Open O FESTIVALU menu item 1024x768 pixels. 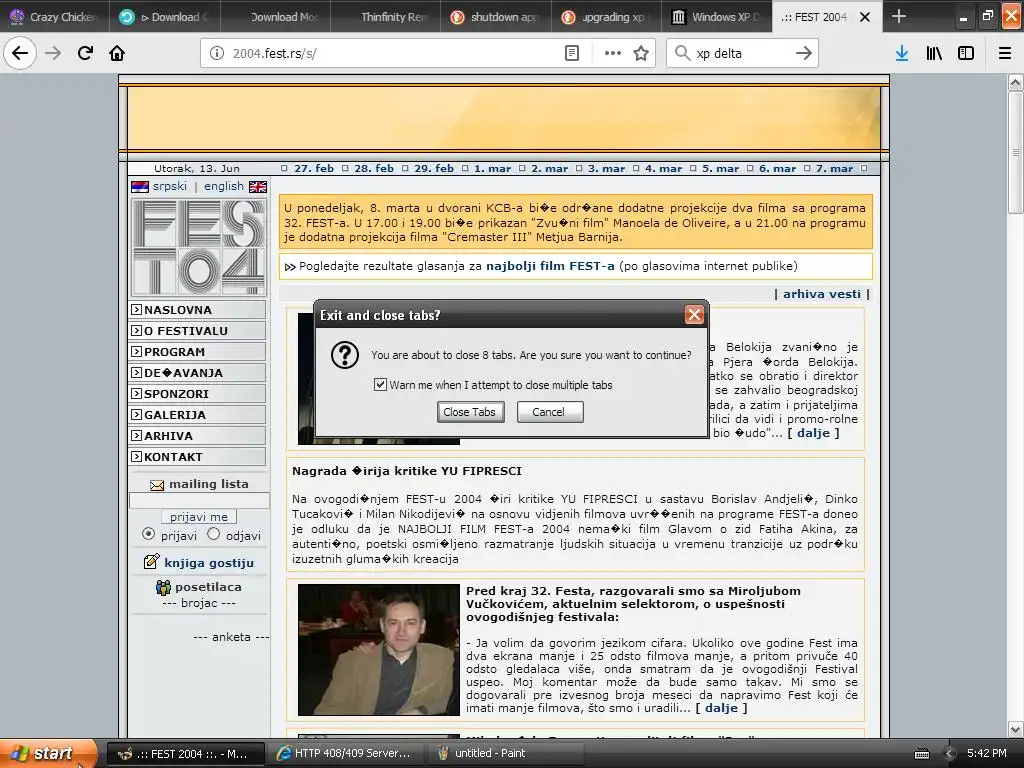click(197, 330)
